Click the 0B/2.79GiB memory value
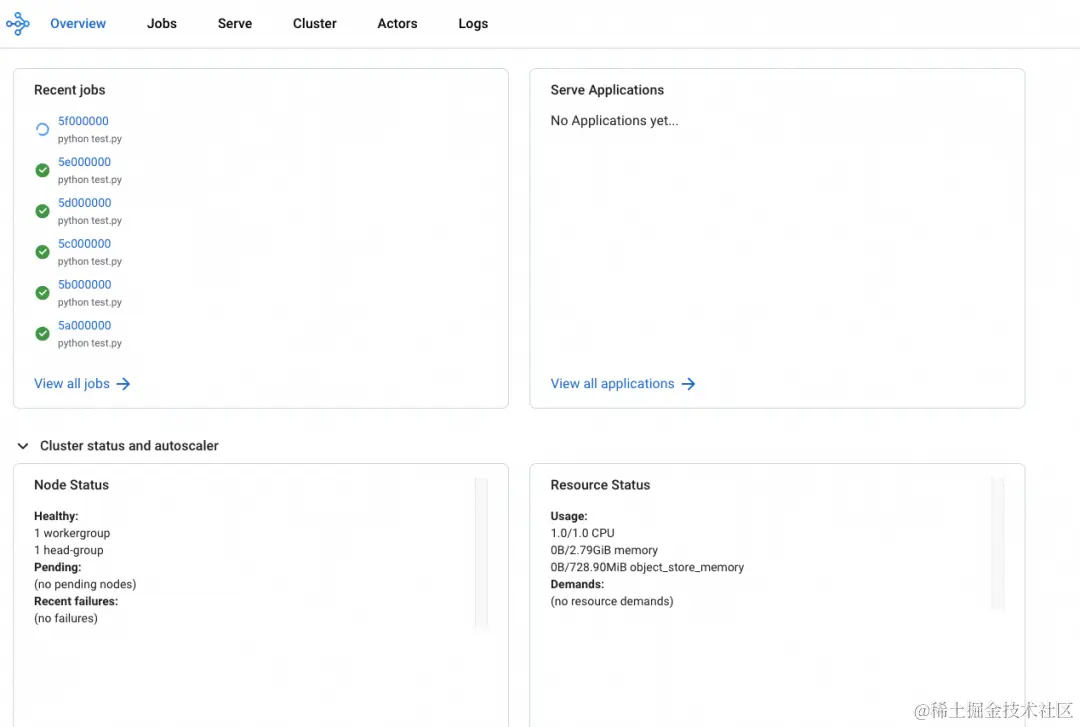 (604, 551)
